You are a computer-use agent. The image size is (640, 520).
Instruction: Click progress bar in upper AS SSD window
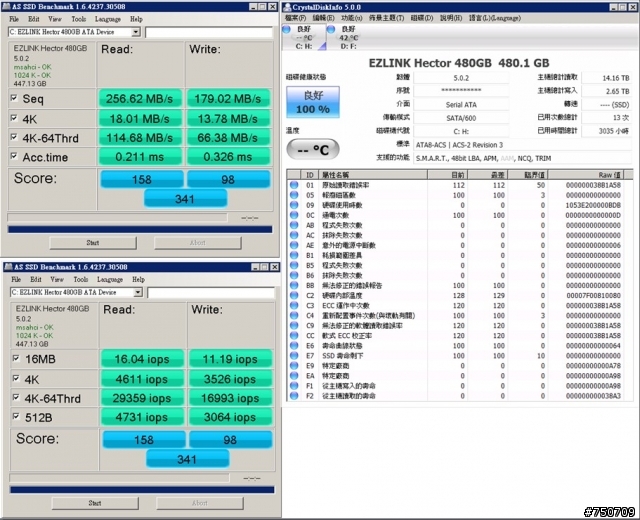[x=140, y=229]
